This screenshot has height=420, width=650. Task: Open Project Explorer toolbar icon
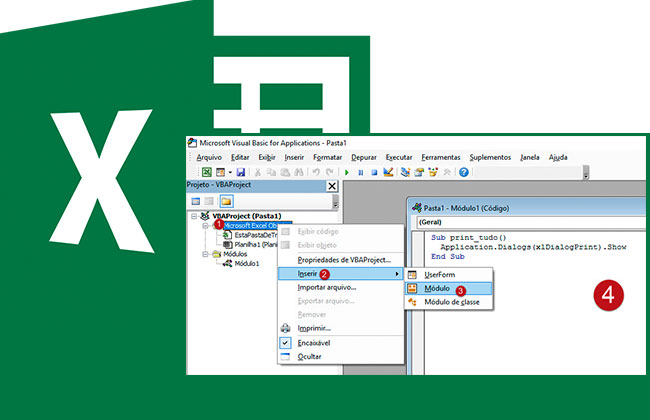point(405,172)
